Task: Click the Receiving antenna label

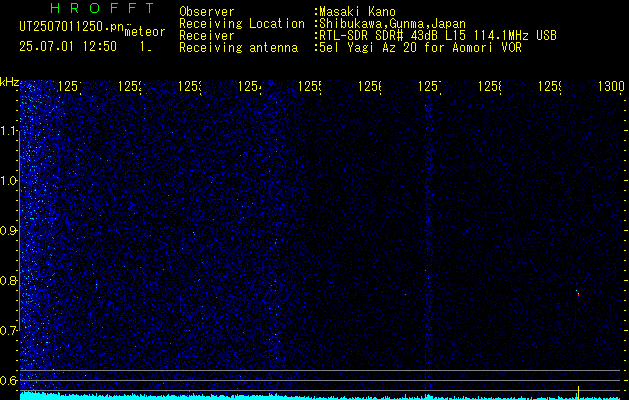Action: 239,48
